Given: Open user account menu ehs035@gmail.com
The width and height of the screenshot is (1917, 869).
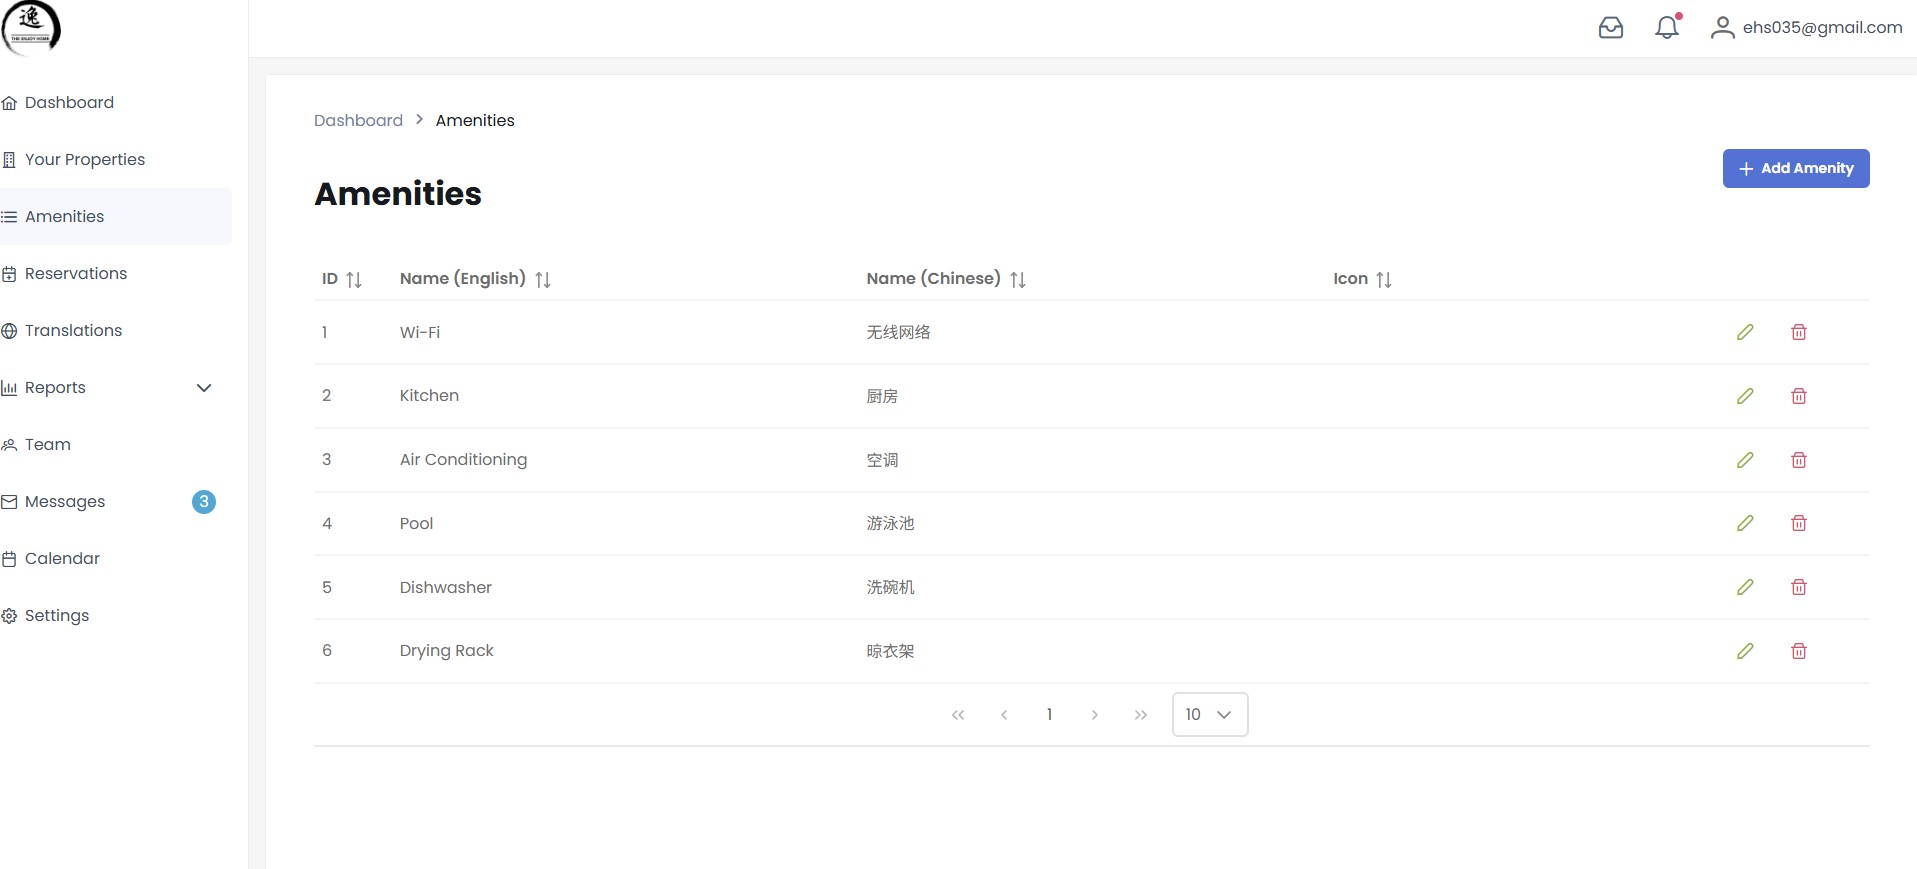Looking at the screenshot, I should click(x=1806, y=28).
